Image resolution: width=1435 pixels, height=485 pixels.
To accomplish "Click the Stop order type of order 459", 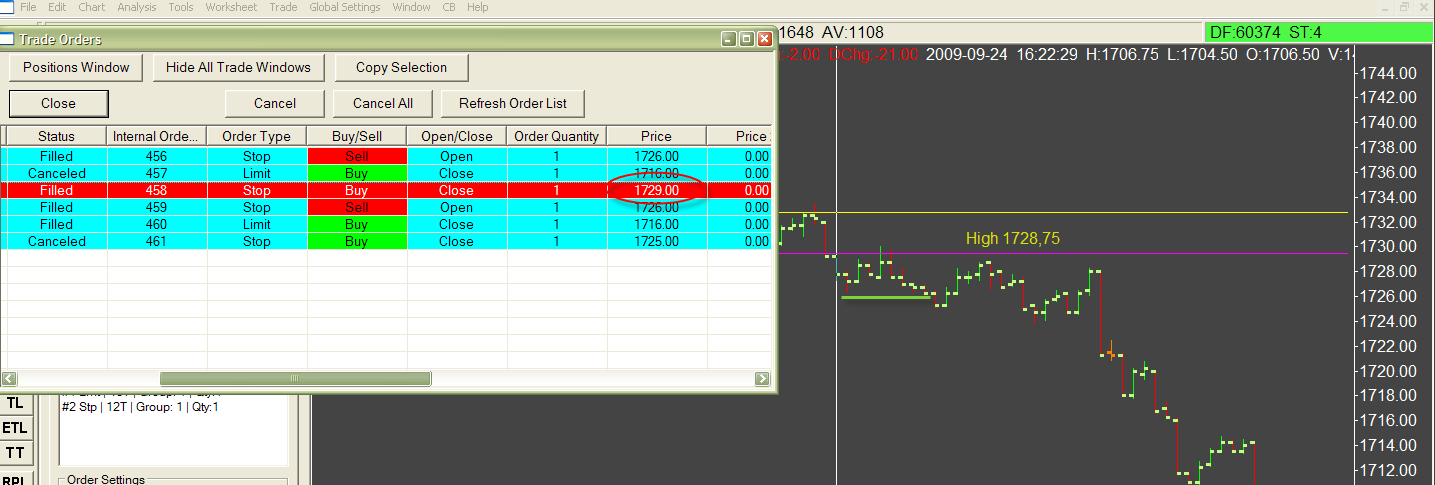I will [256, 207].
